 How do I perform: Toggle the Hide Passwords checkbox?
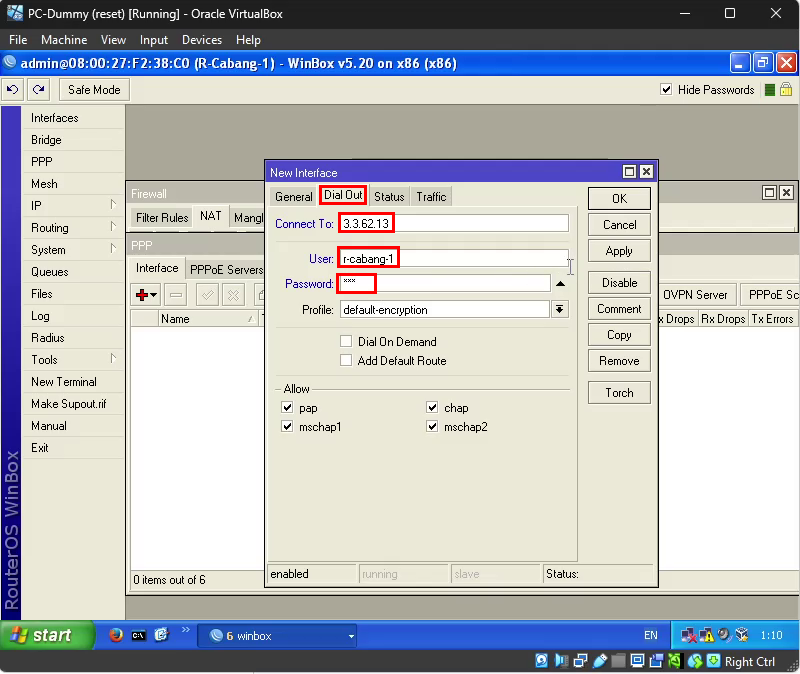(667, 90)
